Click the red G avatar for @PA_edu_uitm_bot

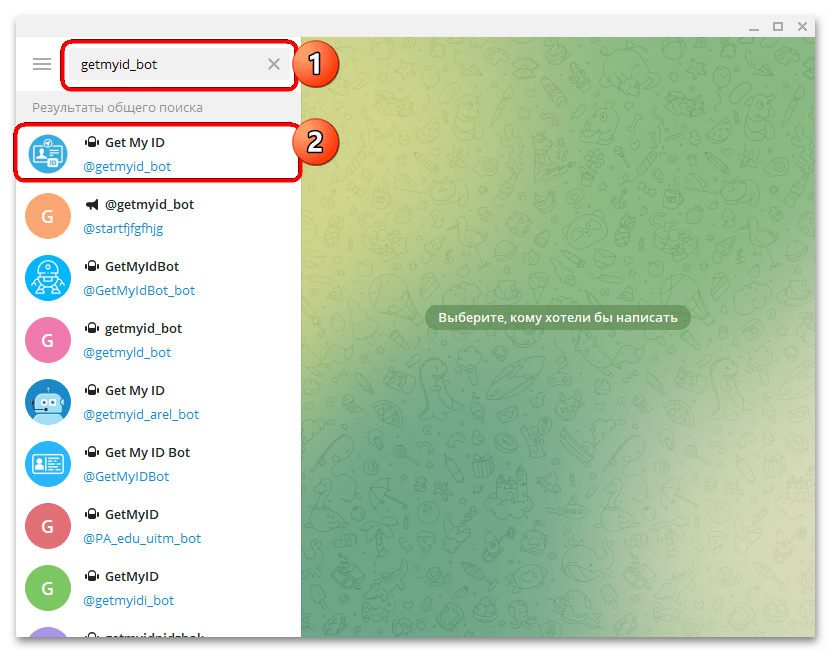(48, 526)
